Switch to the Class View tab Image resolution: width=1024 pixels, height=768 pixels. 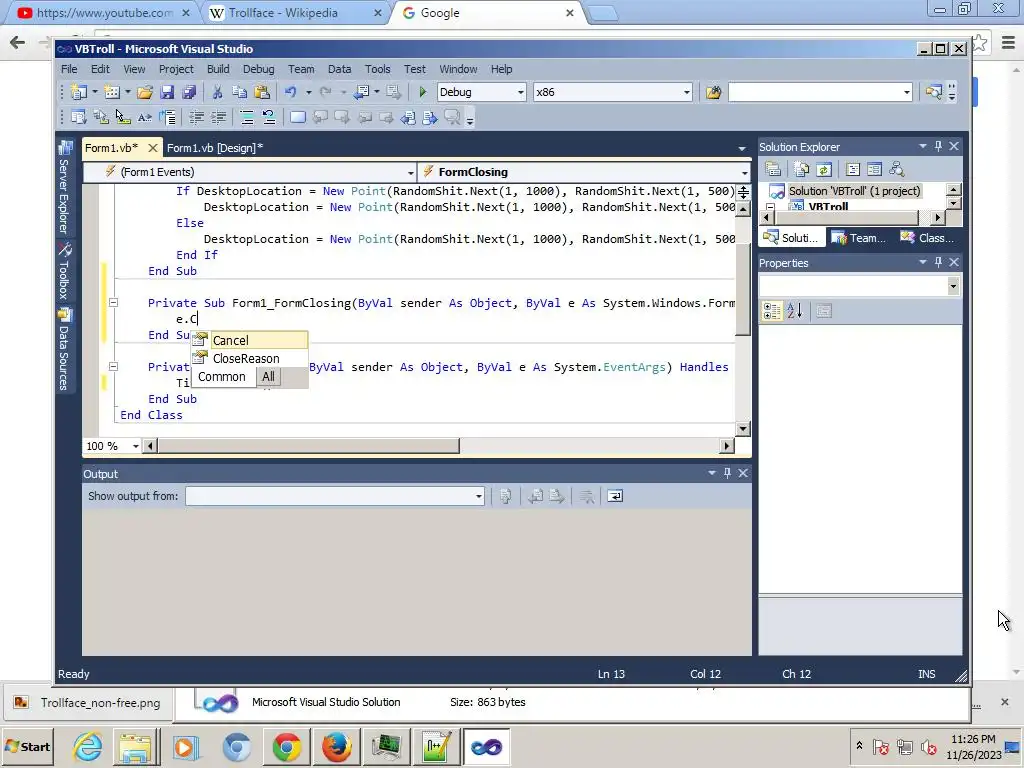click(x=928, y=238)
